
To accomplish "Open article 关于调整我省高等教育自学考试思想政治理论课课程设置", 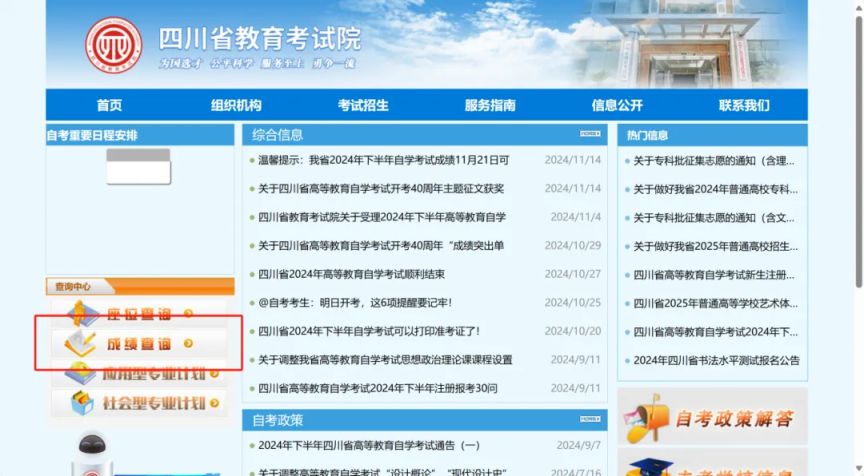I will point(385,360).
